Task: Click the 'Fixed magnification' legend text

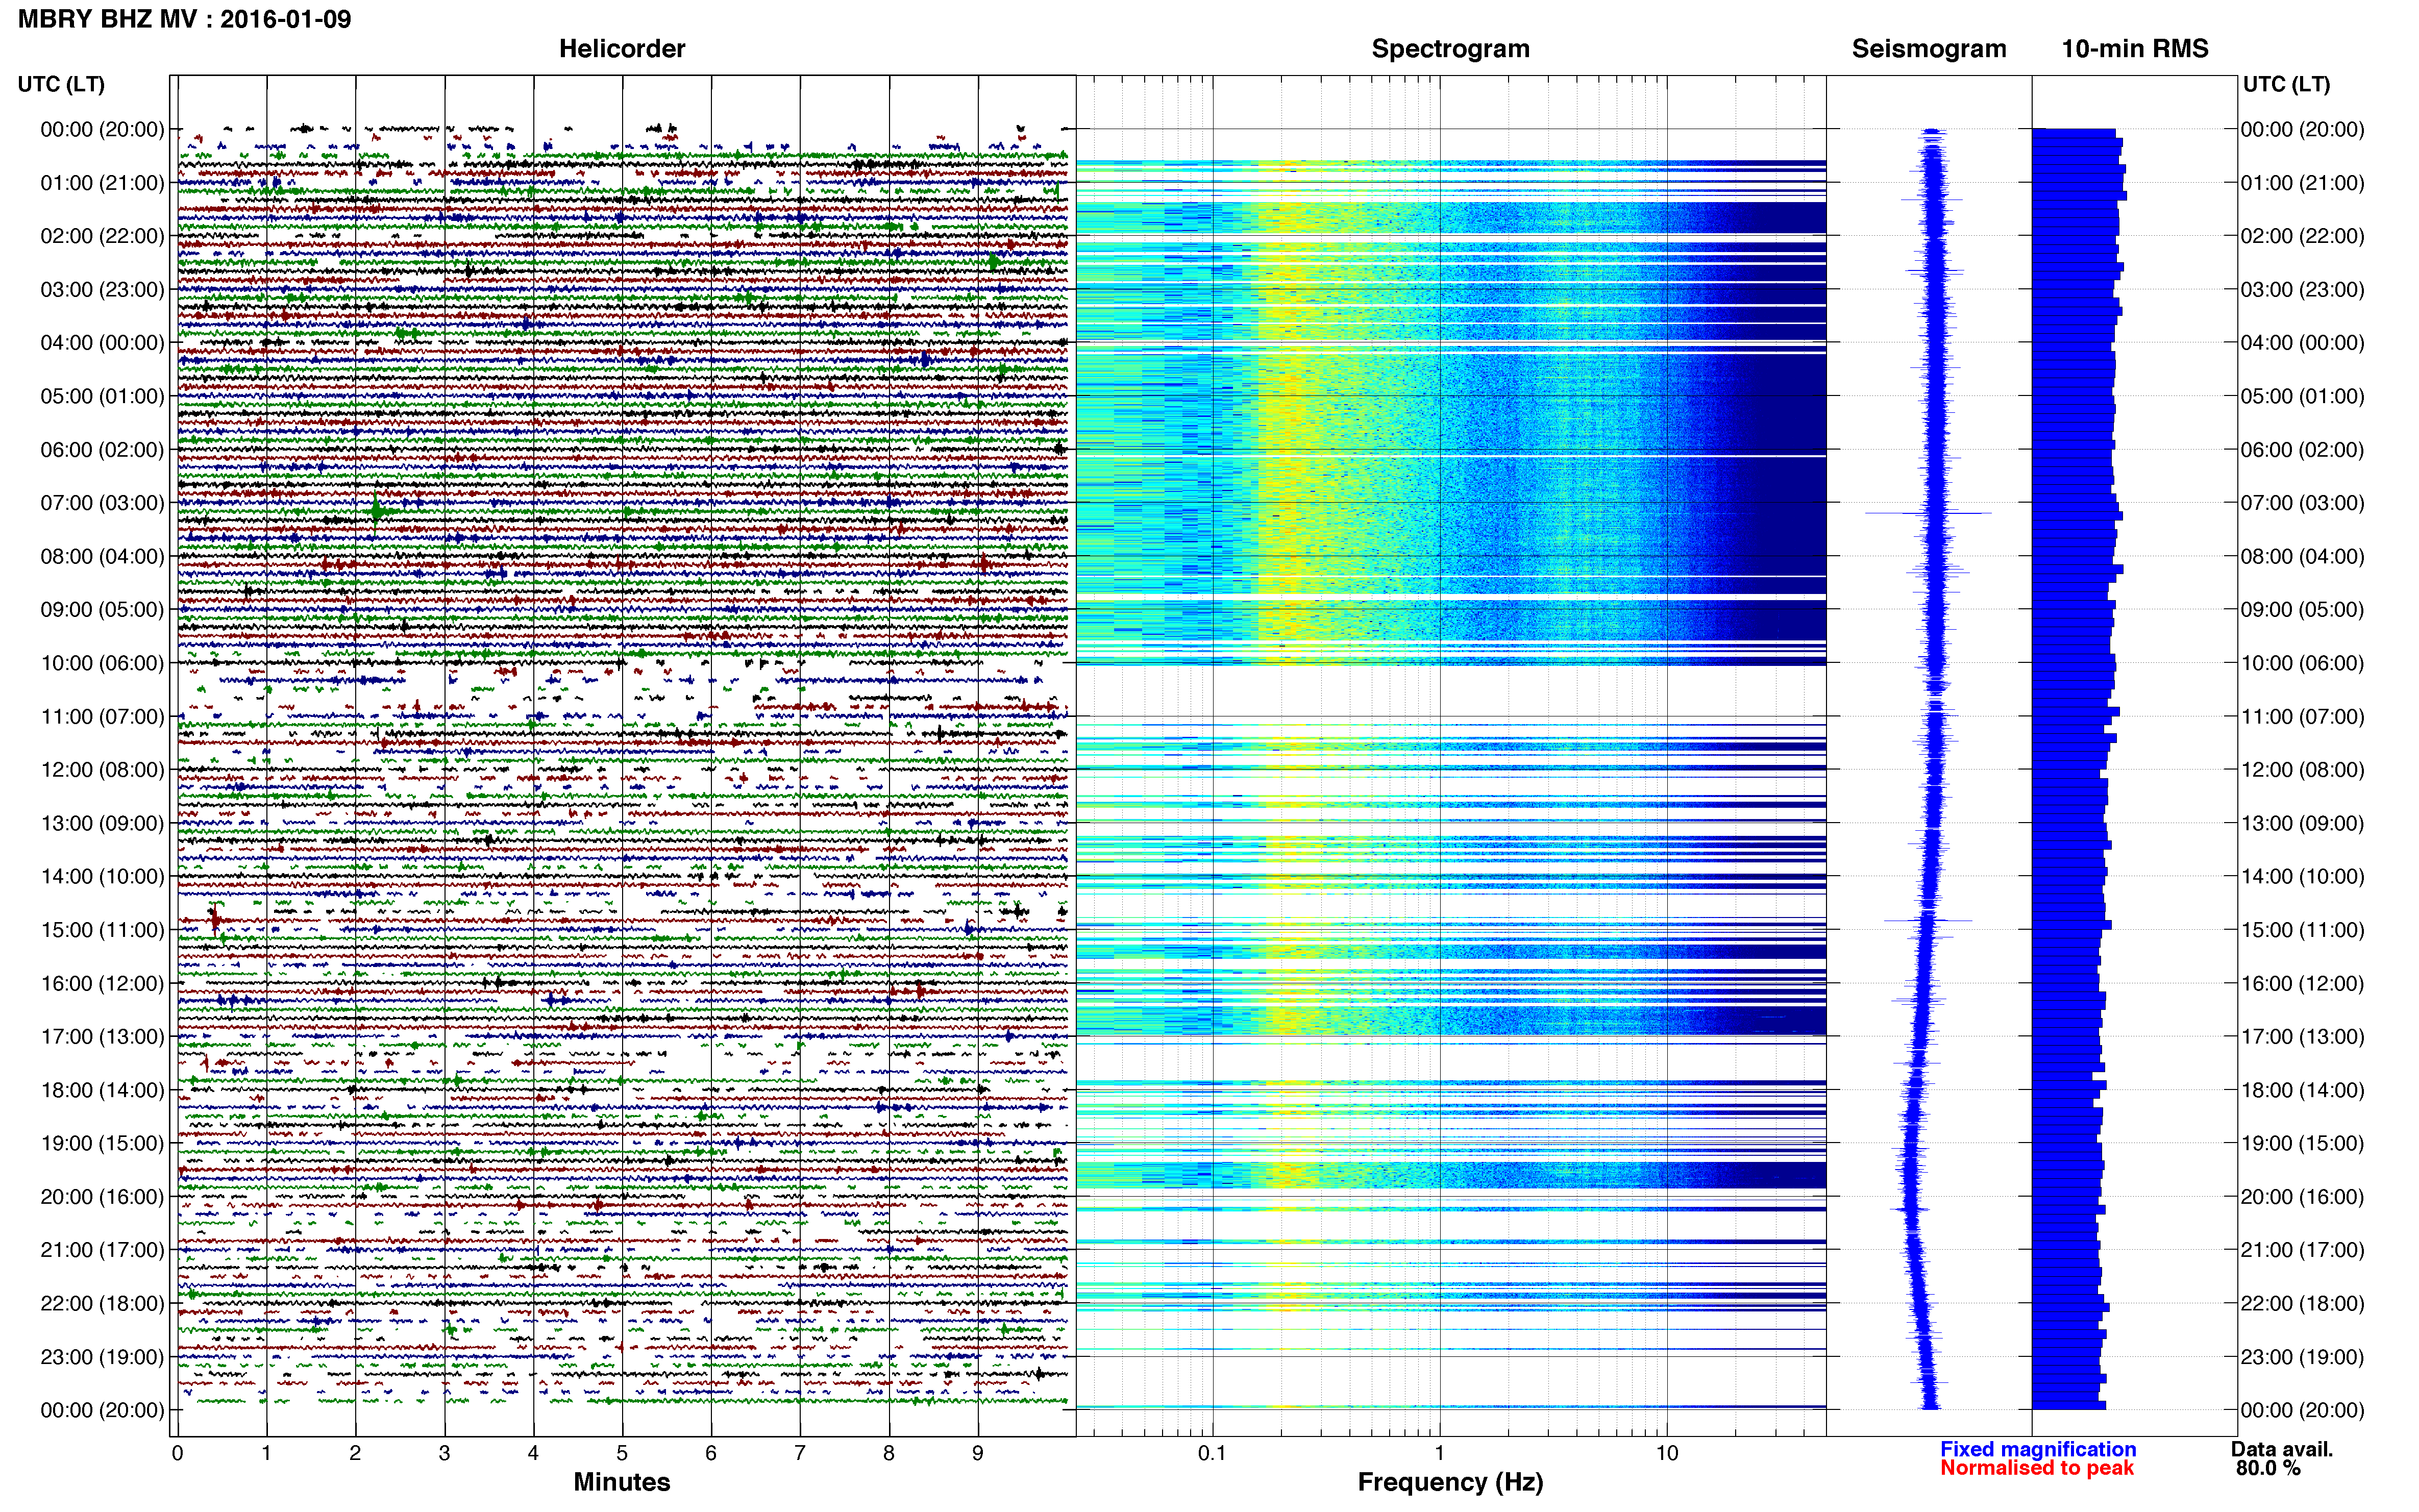Action: coord(2038,1450)
